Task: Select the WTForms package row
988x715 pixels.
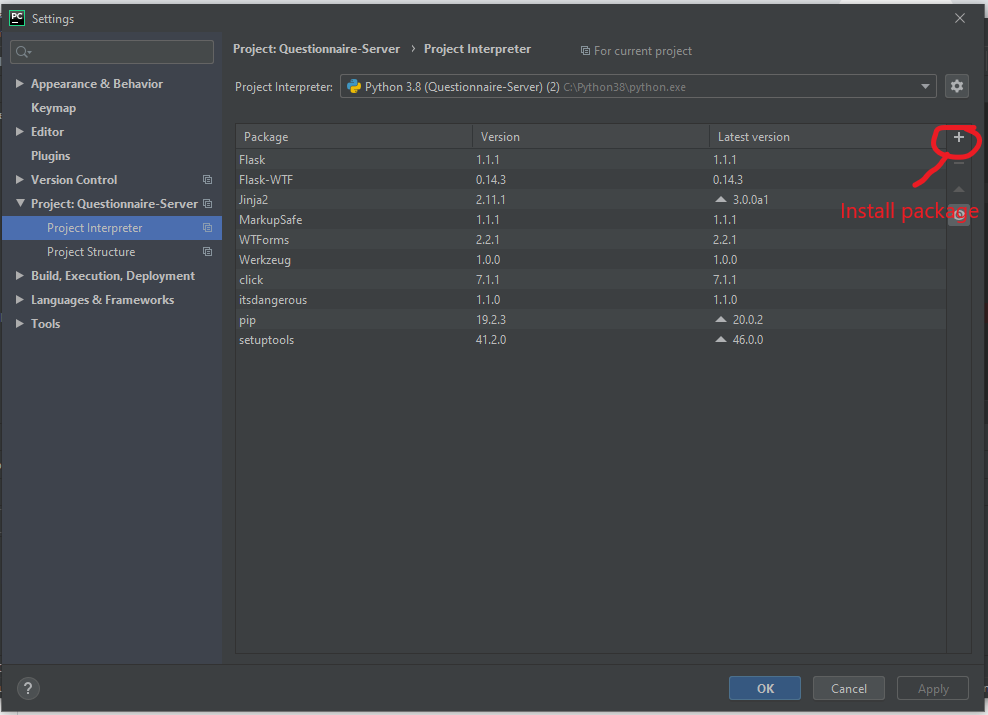Action: (590, 239)
